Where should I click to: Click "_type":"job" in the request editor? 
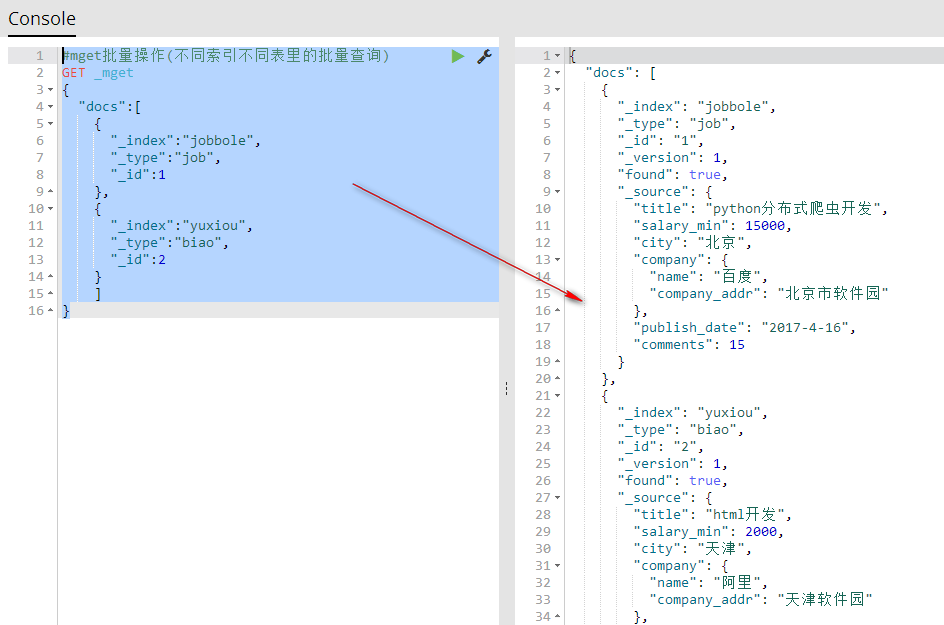(x=166, y=158)
